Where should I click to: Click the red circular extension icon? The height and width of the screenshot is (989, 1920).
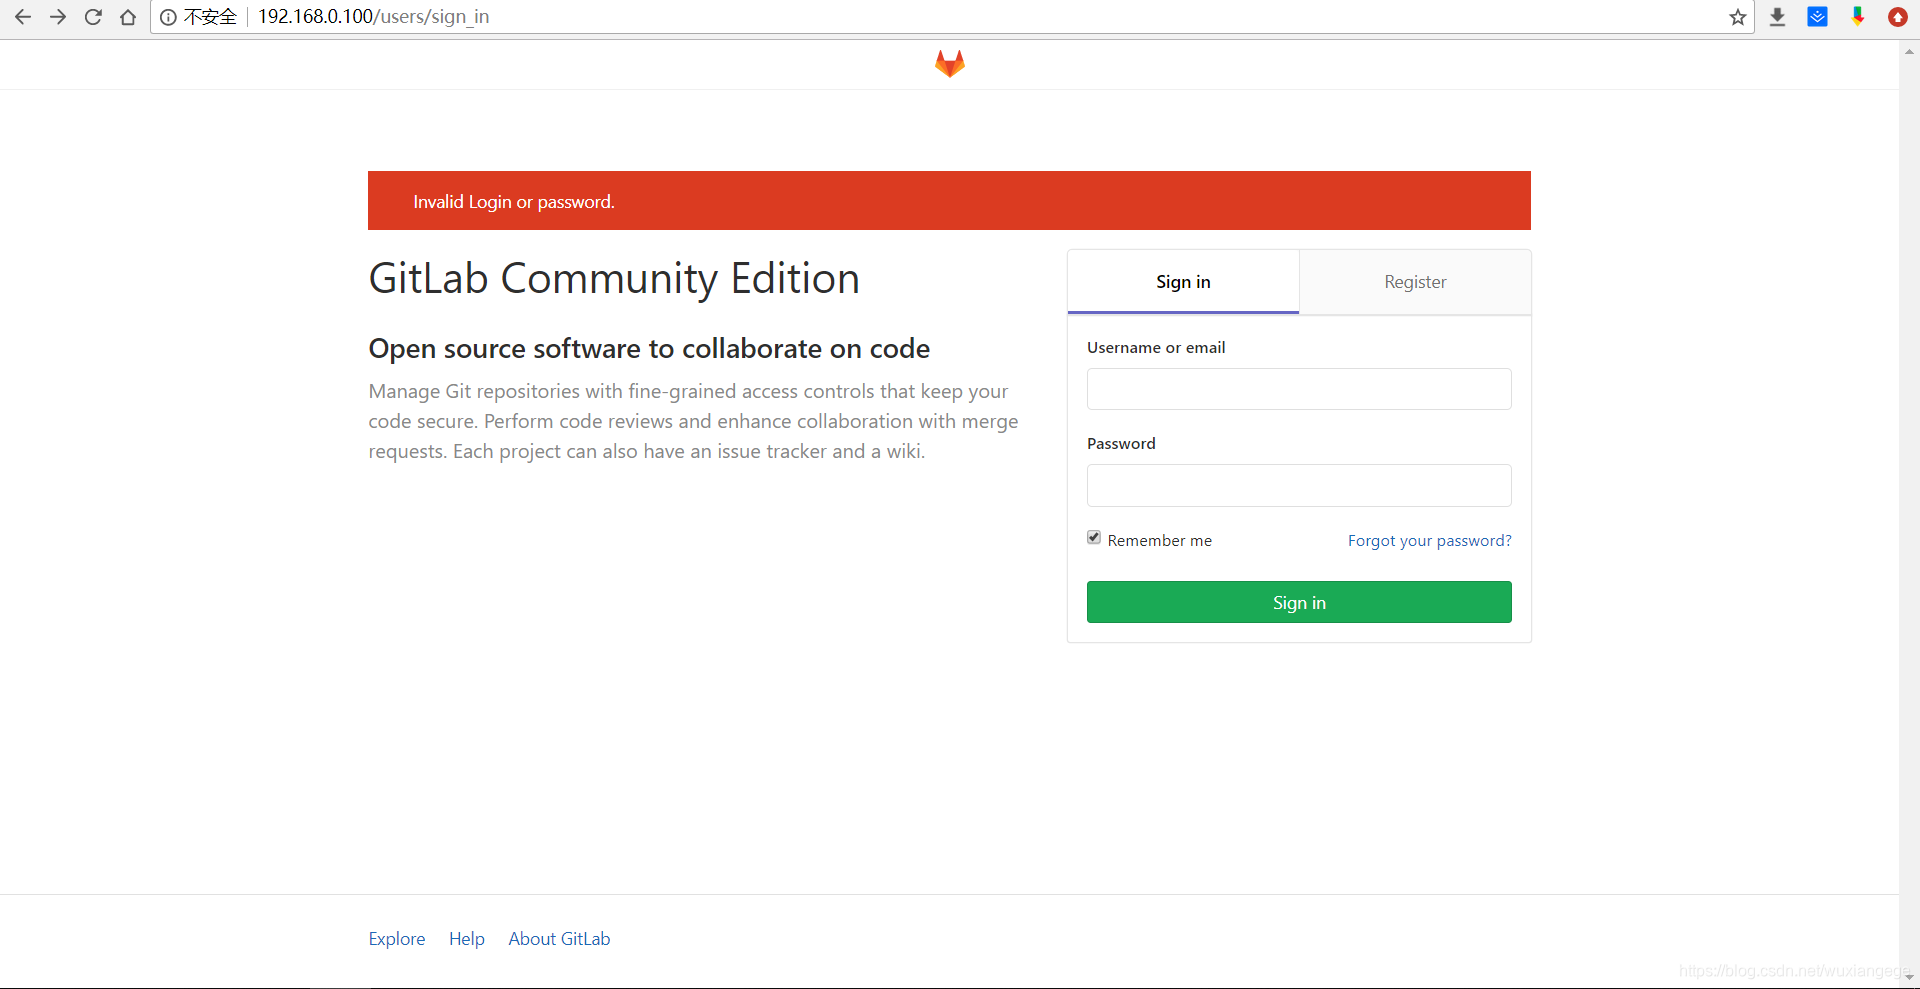(x=1897, y=17)
